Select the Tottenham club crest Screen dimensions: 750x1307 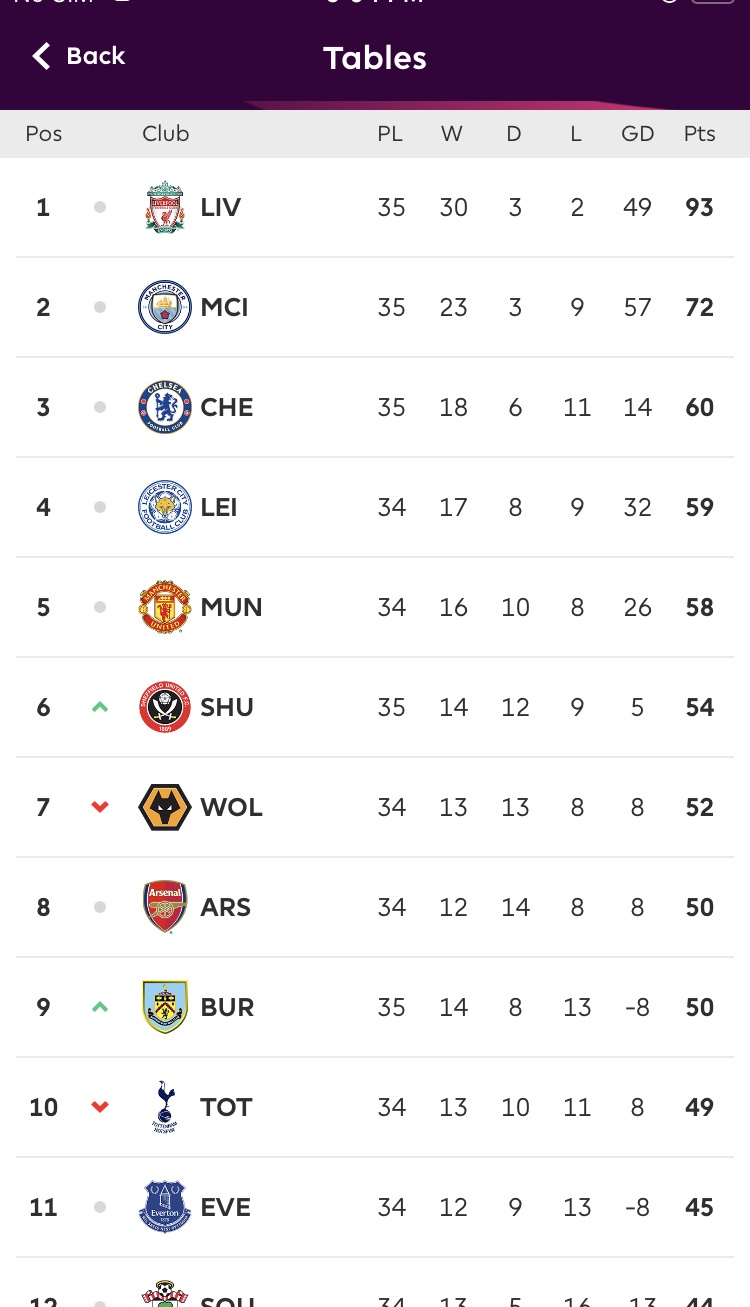(x=165, y=1107)
